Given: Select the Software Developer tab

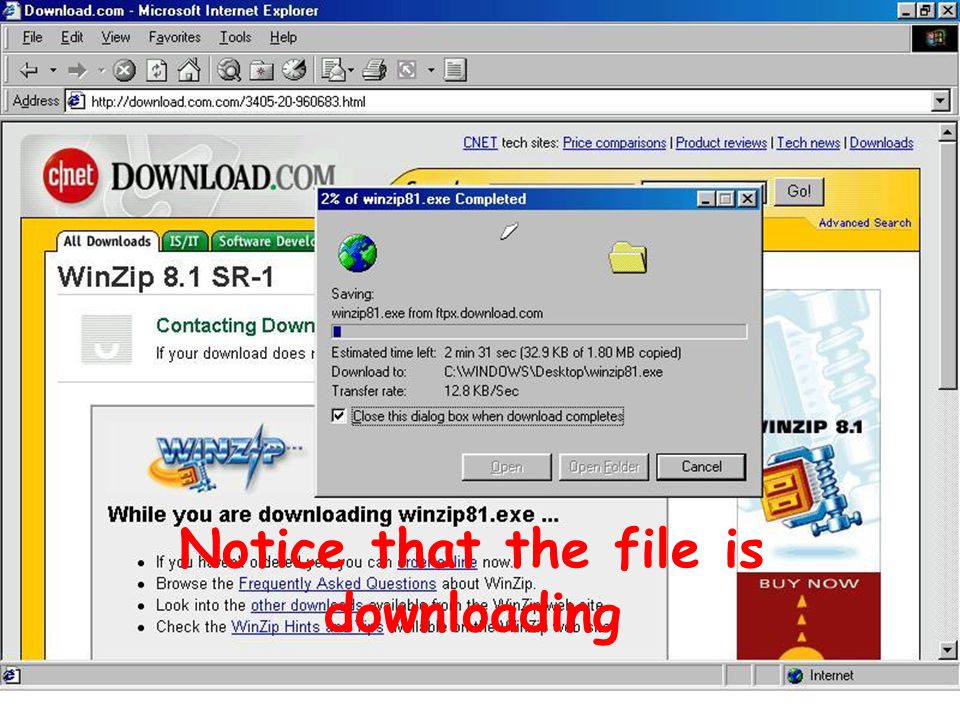Looking at the screenshot, I should 264,241.
